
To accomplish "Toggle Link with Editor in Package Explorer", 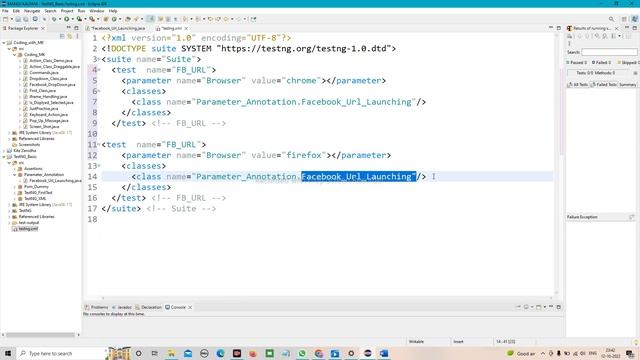I will (69, 36).
